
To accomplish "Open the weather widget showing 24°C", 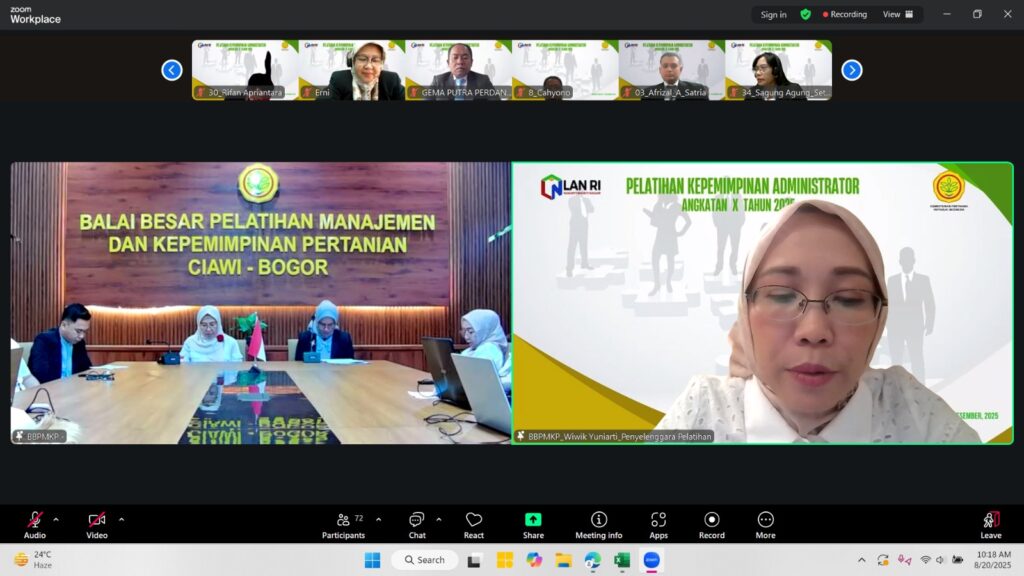I will [x=33, y=560].
